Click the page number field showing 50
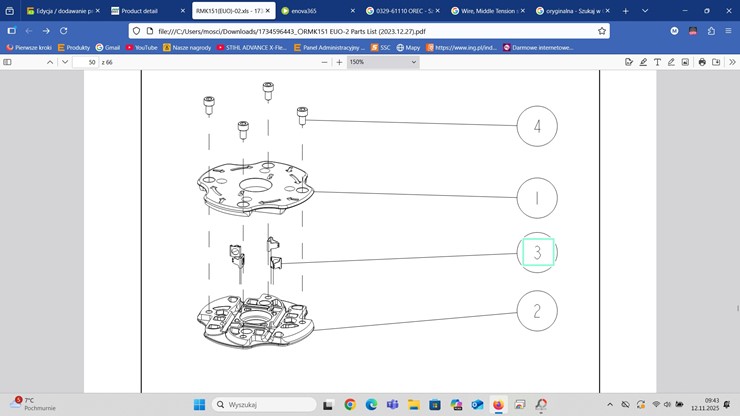 (x=85, y=62)
